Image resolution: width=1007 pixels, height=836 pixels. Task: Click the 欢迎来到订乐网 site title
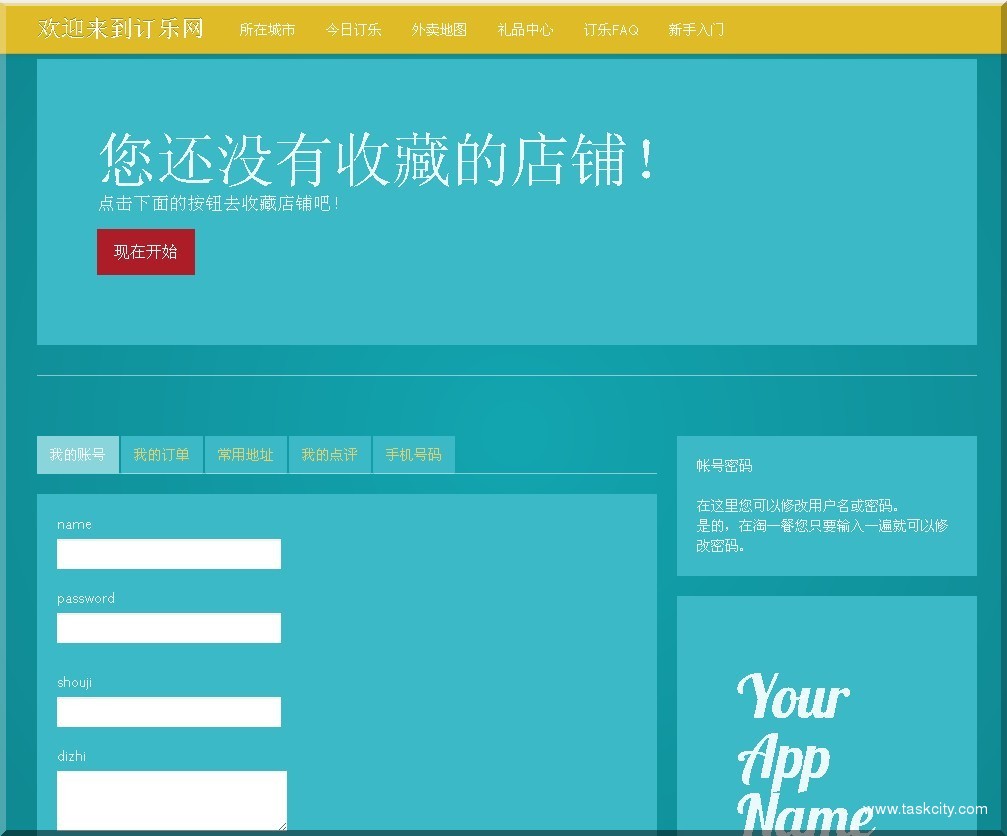click(x=121, y=28)
